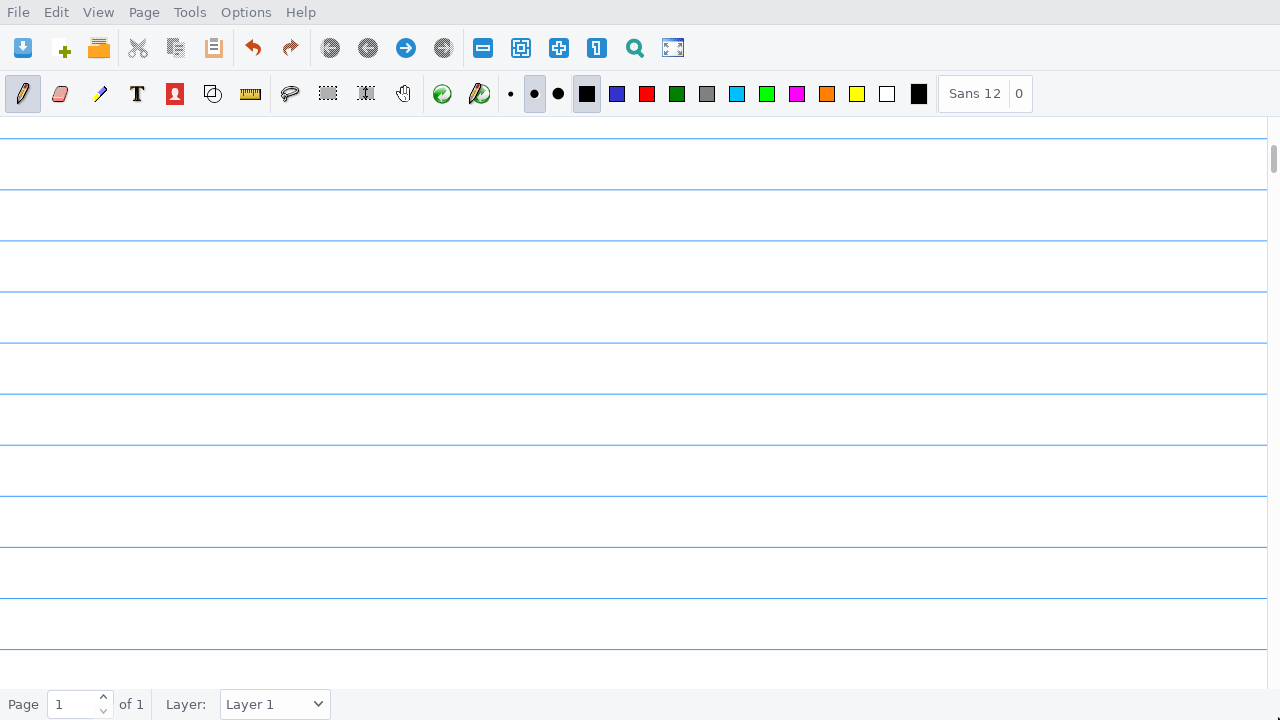Image resolution: width=1280 pixels, height=720 pixels.
Task: Select the Highlighter tool
Action: (99, 94)
